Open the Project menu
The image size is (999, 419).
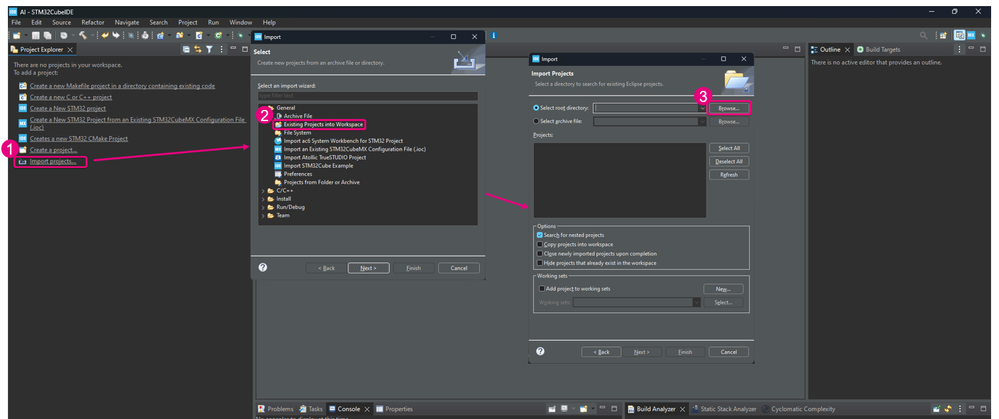coord(188,22)
